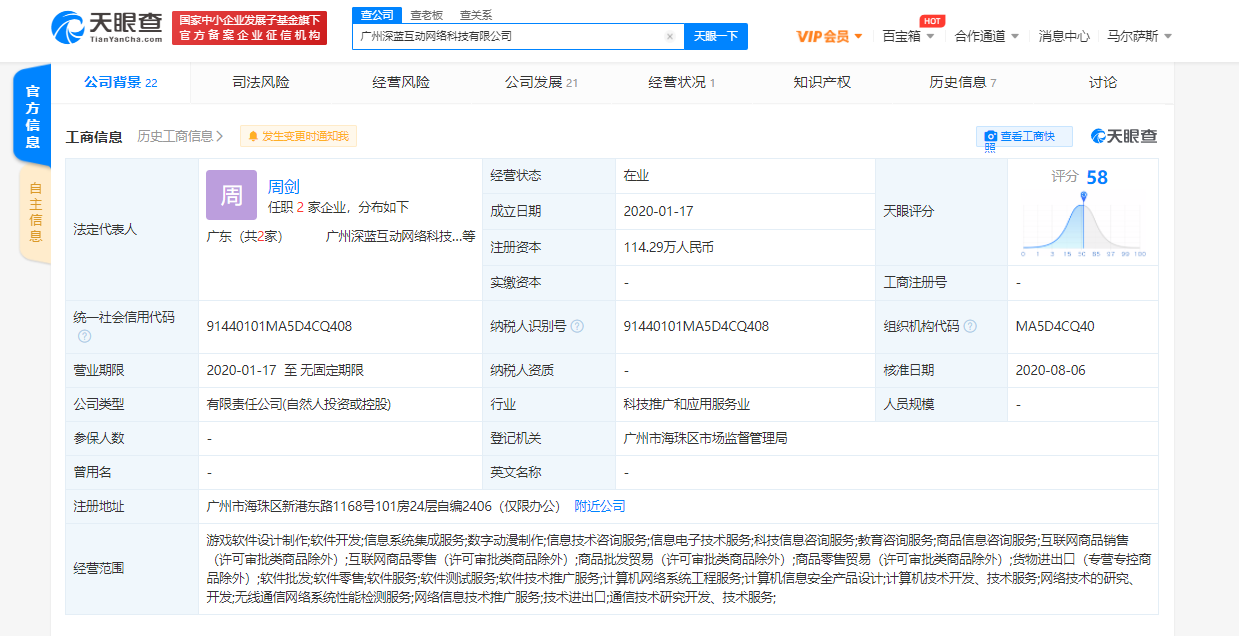Screen dimensions: 1239x636
Task: Click the 天眼一下 search button
Action: click(x=712, y=35)
